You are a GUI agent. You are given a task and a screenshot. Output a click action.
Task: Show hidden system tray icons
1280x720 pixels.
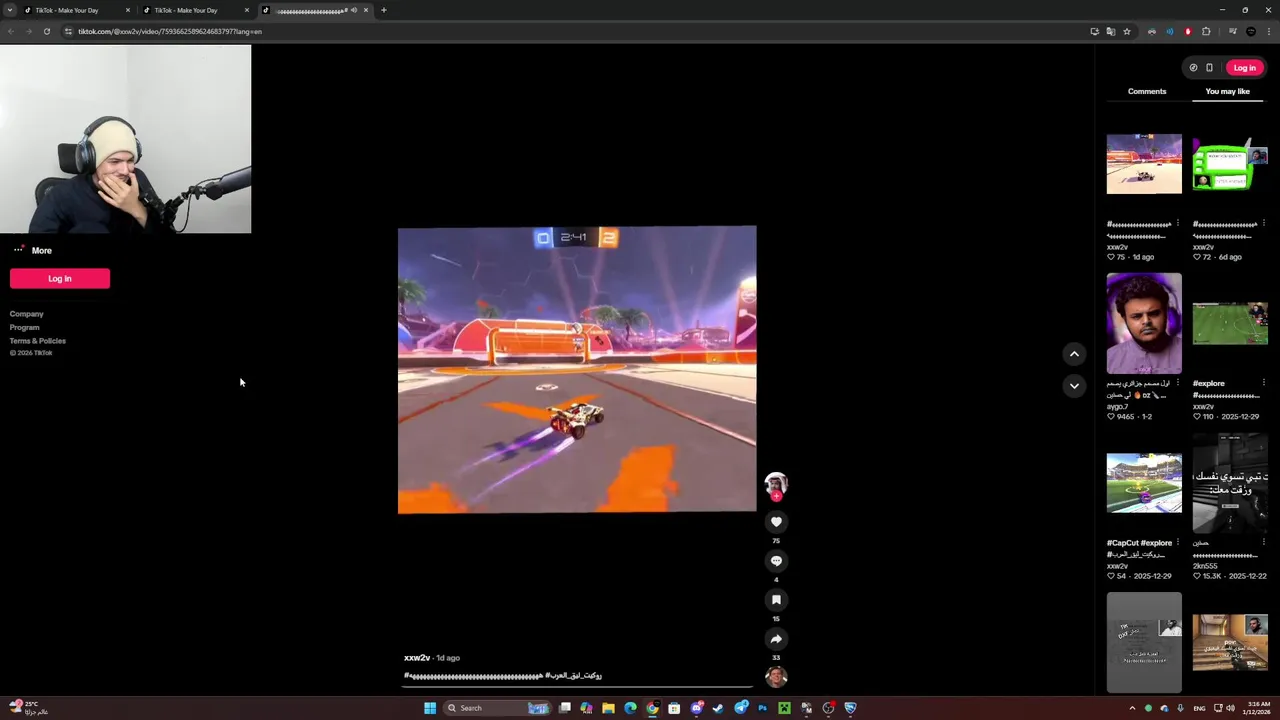pyautogui.click(x=1132, y=708)
